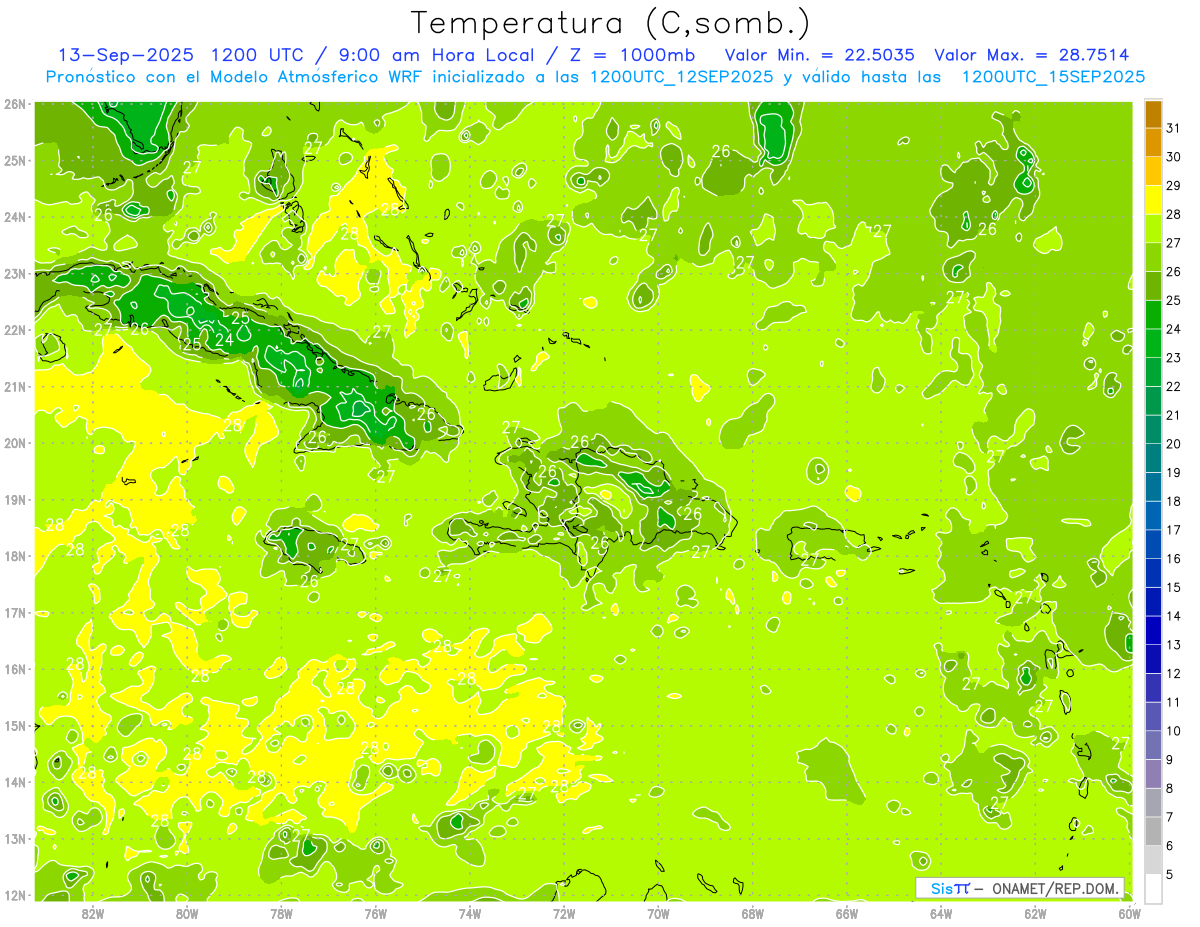
Task: Click the 1200UTC_15SEP2025 valid-until time
Action: tap(1053, 76)
